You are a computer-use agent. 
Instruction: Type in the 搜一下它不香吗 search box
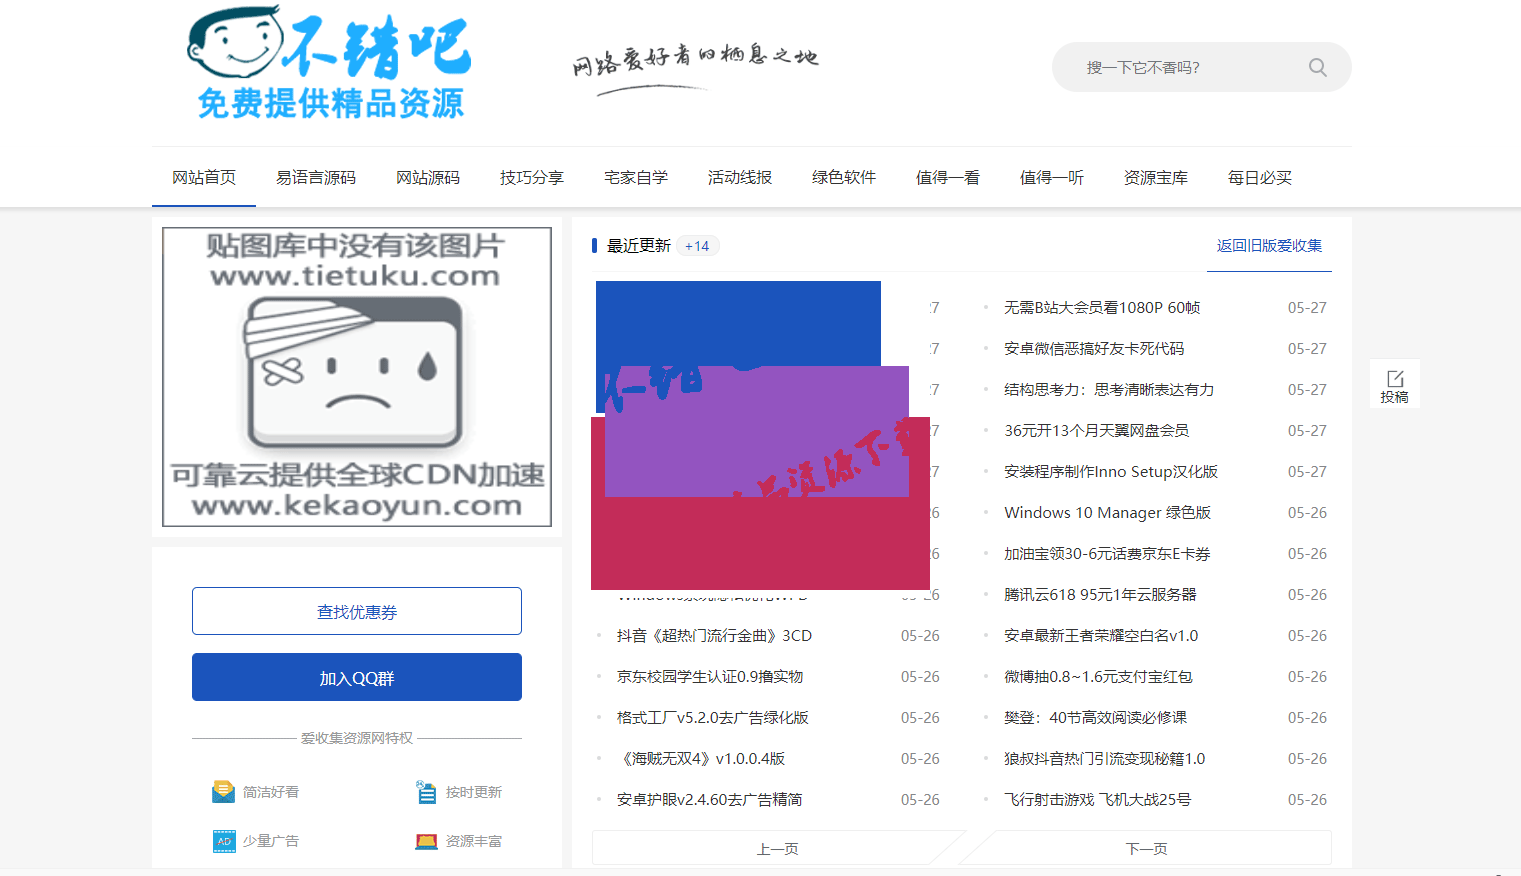[x=1190, y=67]
